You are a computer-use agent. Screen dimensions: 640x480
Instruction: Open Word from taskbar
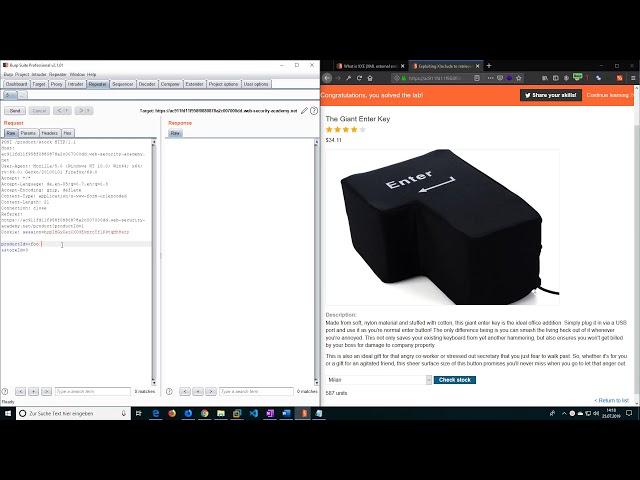(286, 413)
